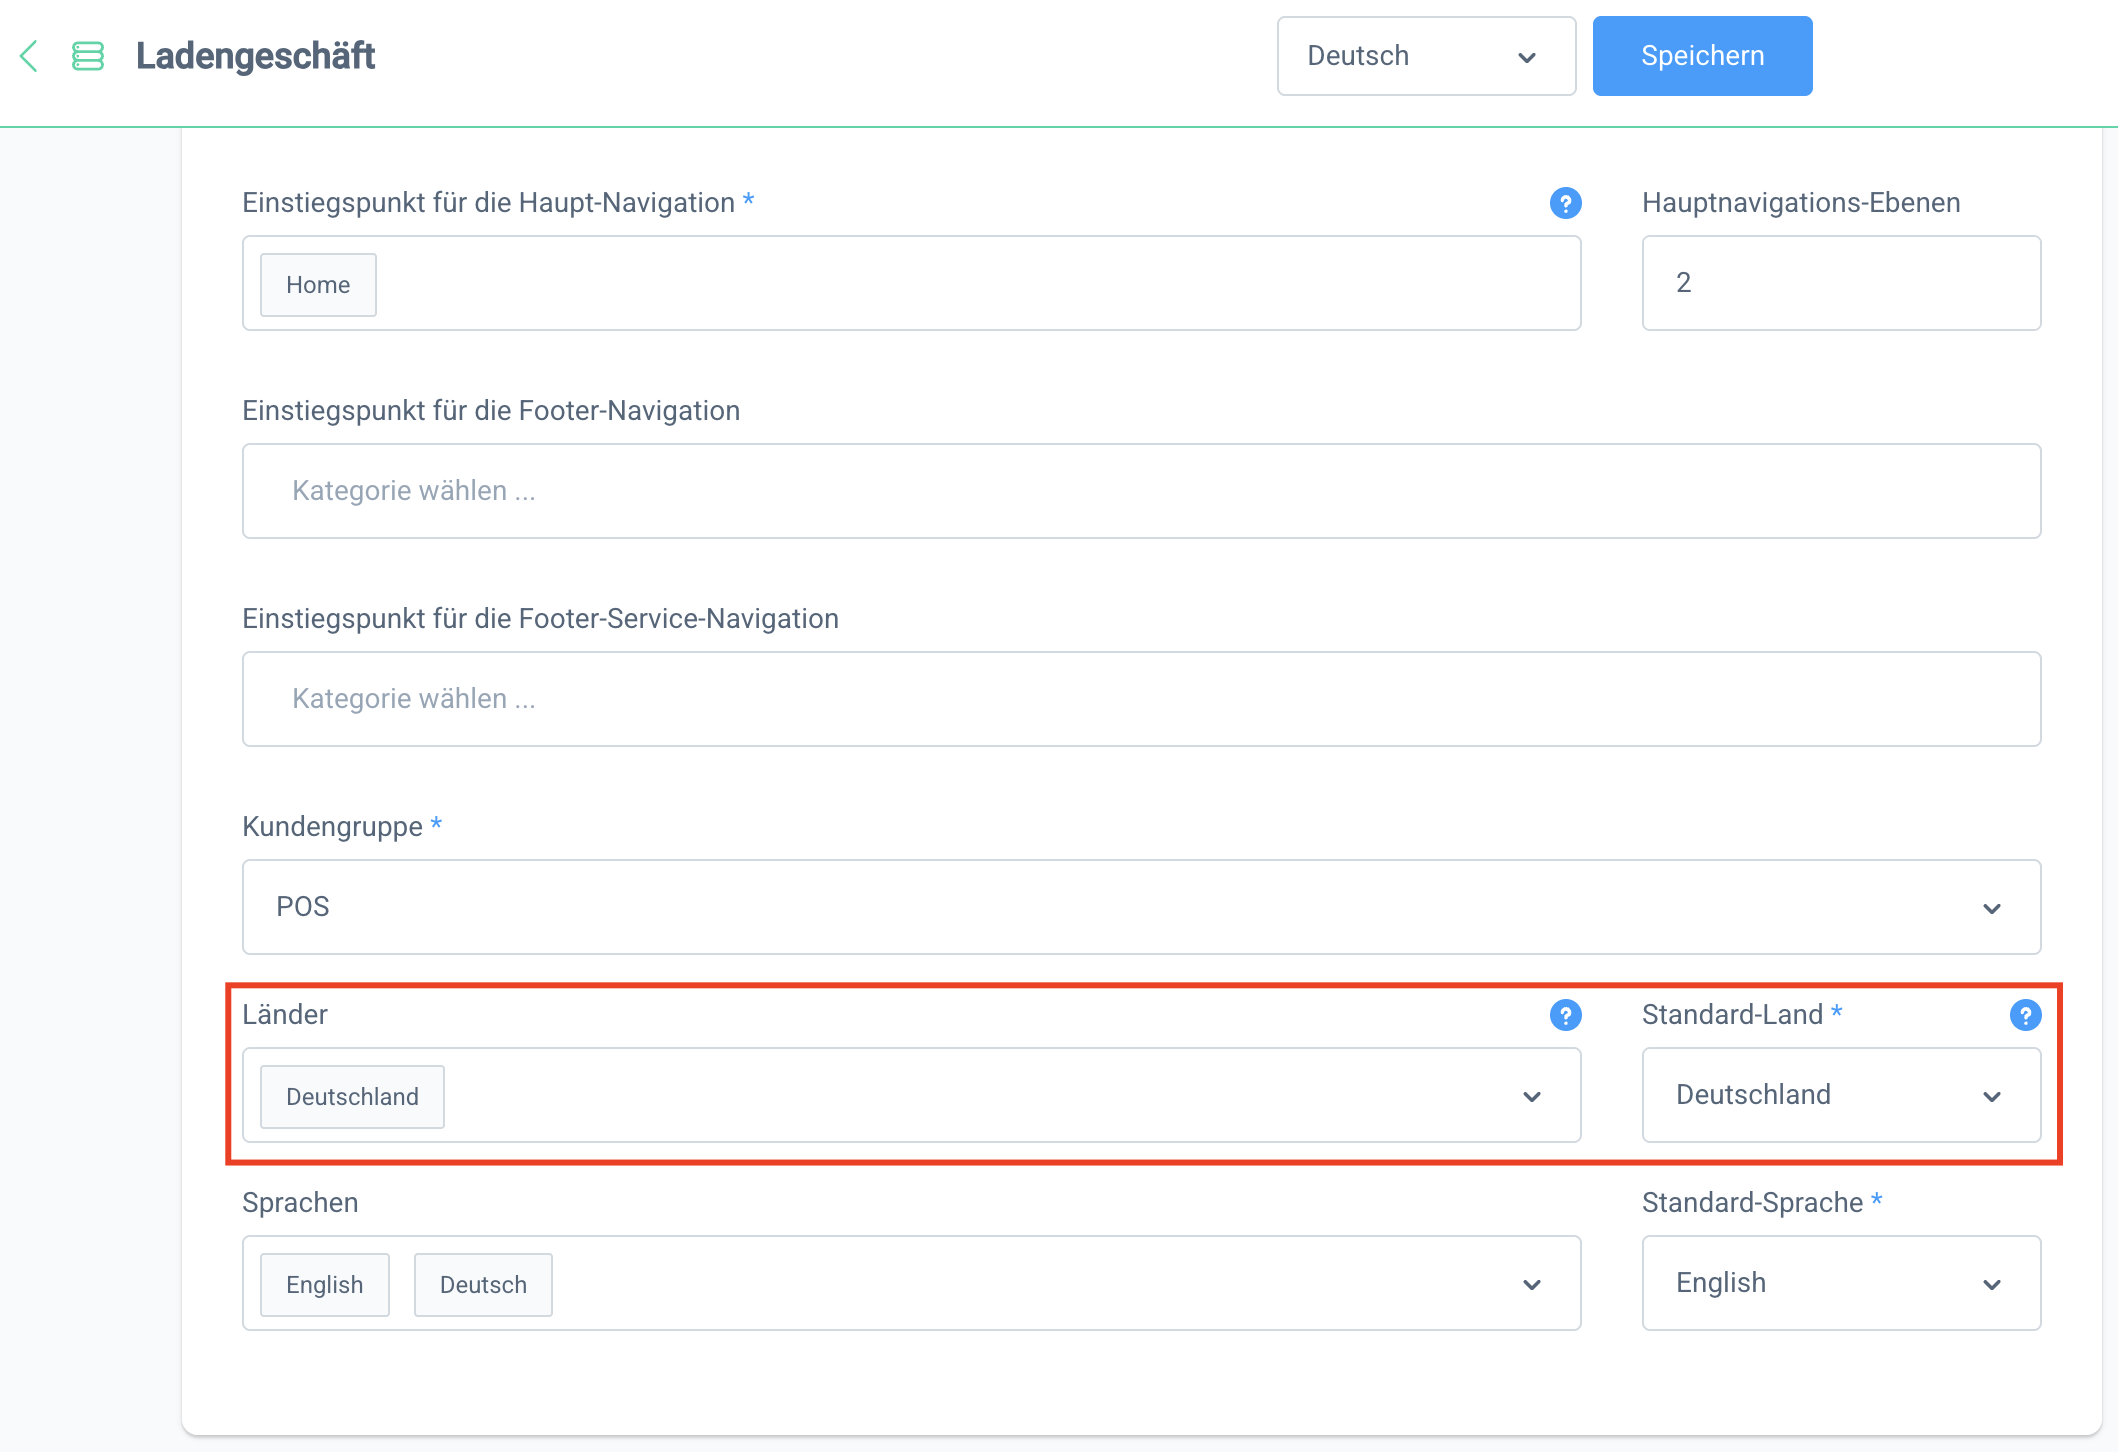Open the Länder help tooltip icon
Viewport: 2118px width, 1452px height.
pyautogui.click(x=1565, y=1015)
